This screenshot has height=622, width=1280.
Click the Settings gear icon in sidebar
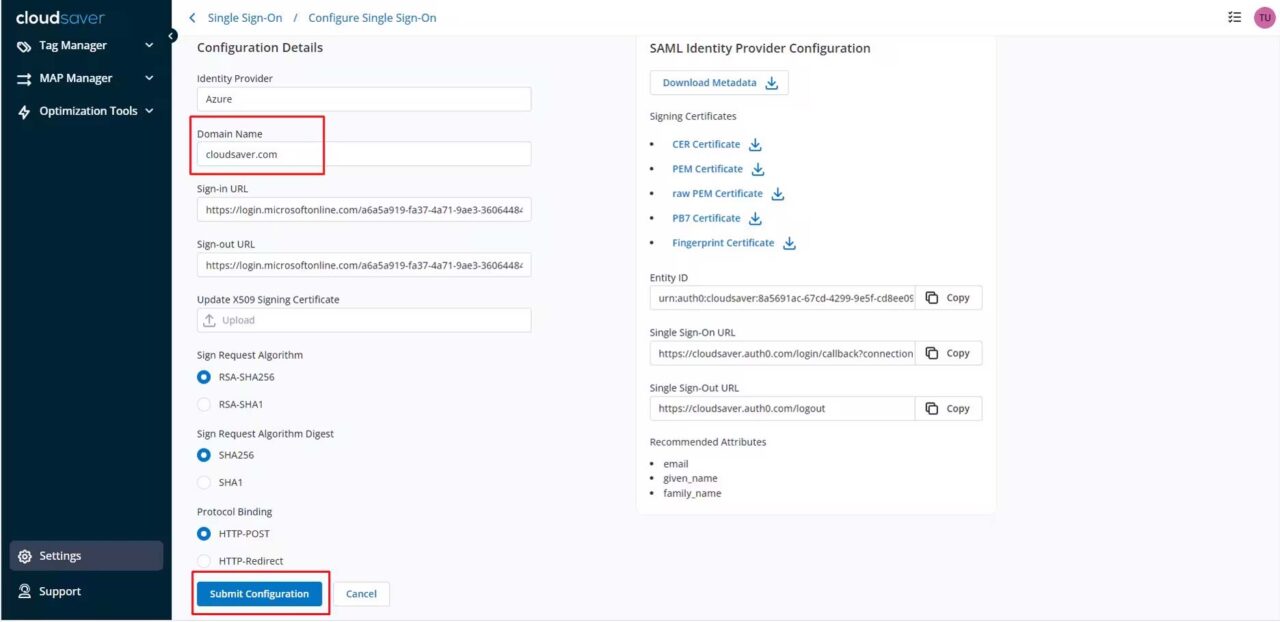(x=24, y=556)
